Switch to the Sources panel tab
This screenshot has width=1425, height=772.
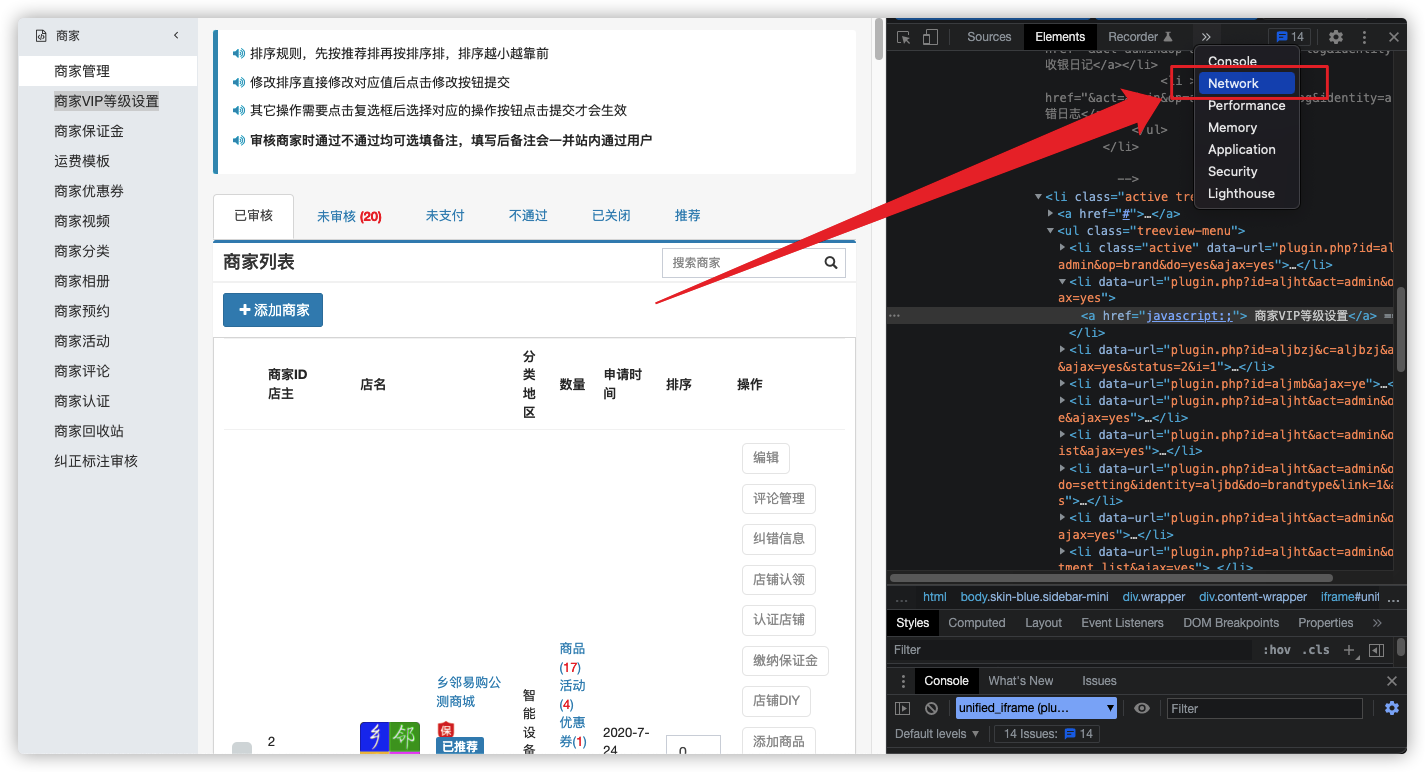(989, 37)
